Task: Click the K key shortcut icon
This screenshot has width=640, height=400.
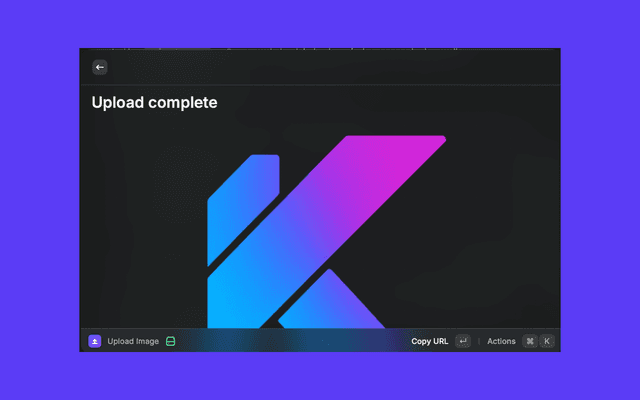Action: 547,341
